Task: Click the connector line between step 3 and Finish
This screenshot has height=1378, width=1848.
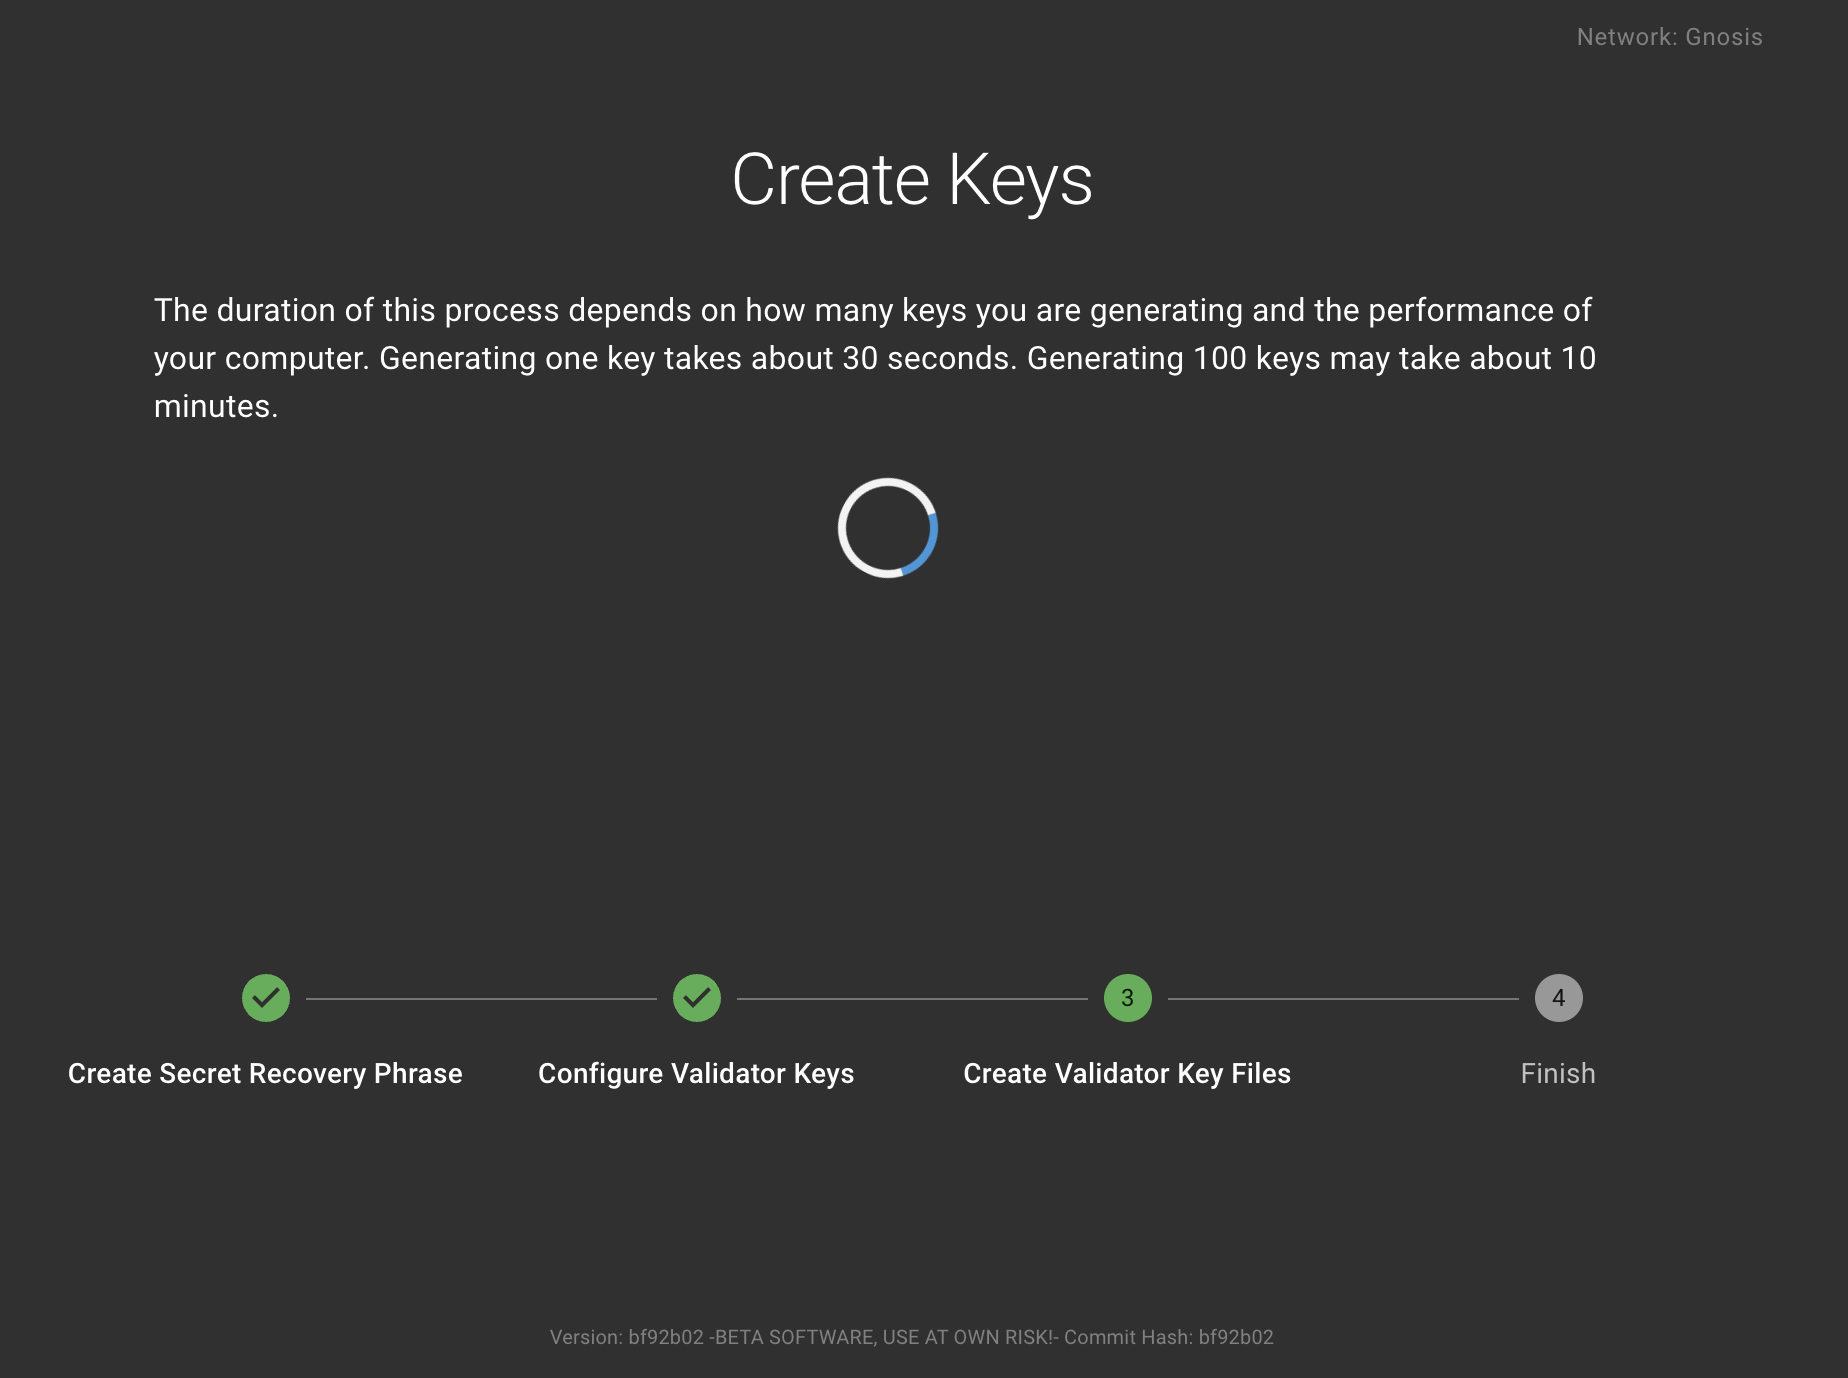Action: pyautogui.click(x=1343, y=998)
